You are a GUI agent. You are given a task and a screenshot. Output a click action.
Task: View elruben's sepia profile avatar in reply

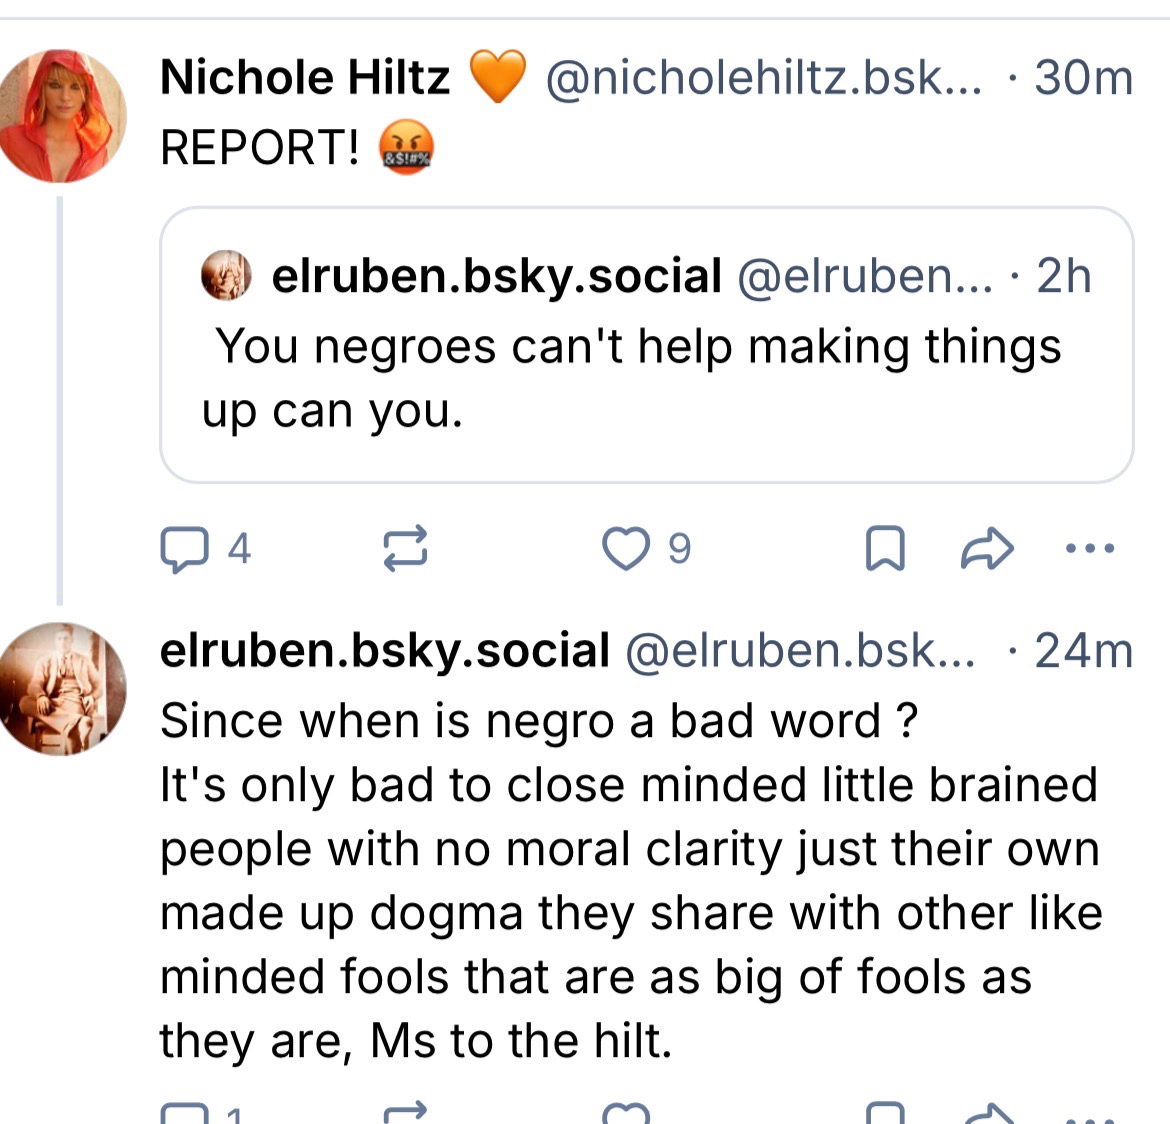click(x=62, y=688)
